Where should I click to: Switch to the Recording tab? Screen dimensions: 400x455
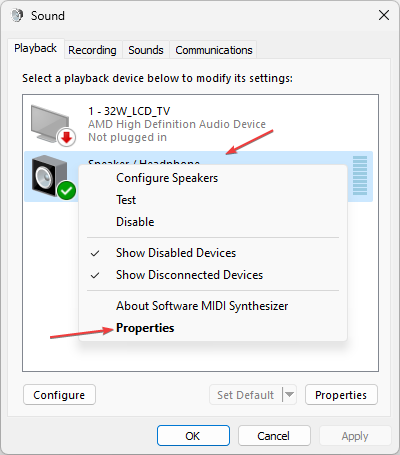click(x=92, y=50)
